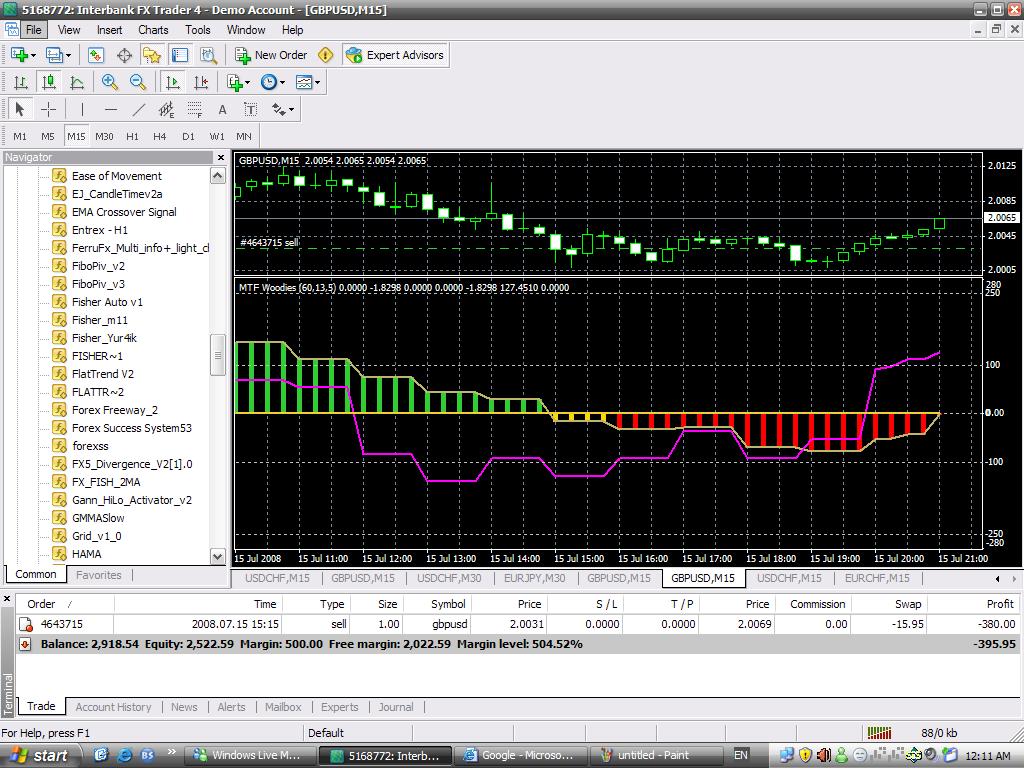The image size is (1024, 768).
Task: Switch to H4 timeframe
Action: (x=159, y=136)
